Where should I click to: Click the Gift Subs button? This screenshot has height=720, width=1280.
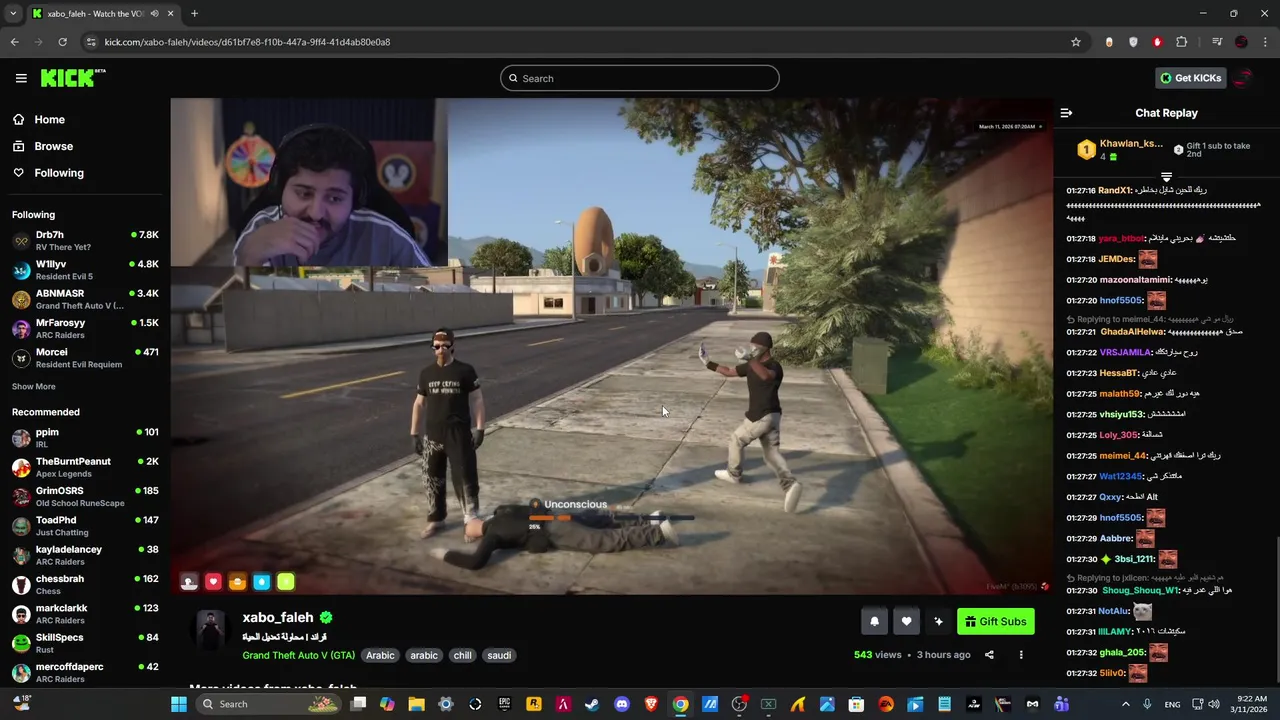coord(996,621)
